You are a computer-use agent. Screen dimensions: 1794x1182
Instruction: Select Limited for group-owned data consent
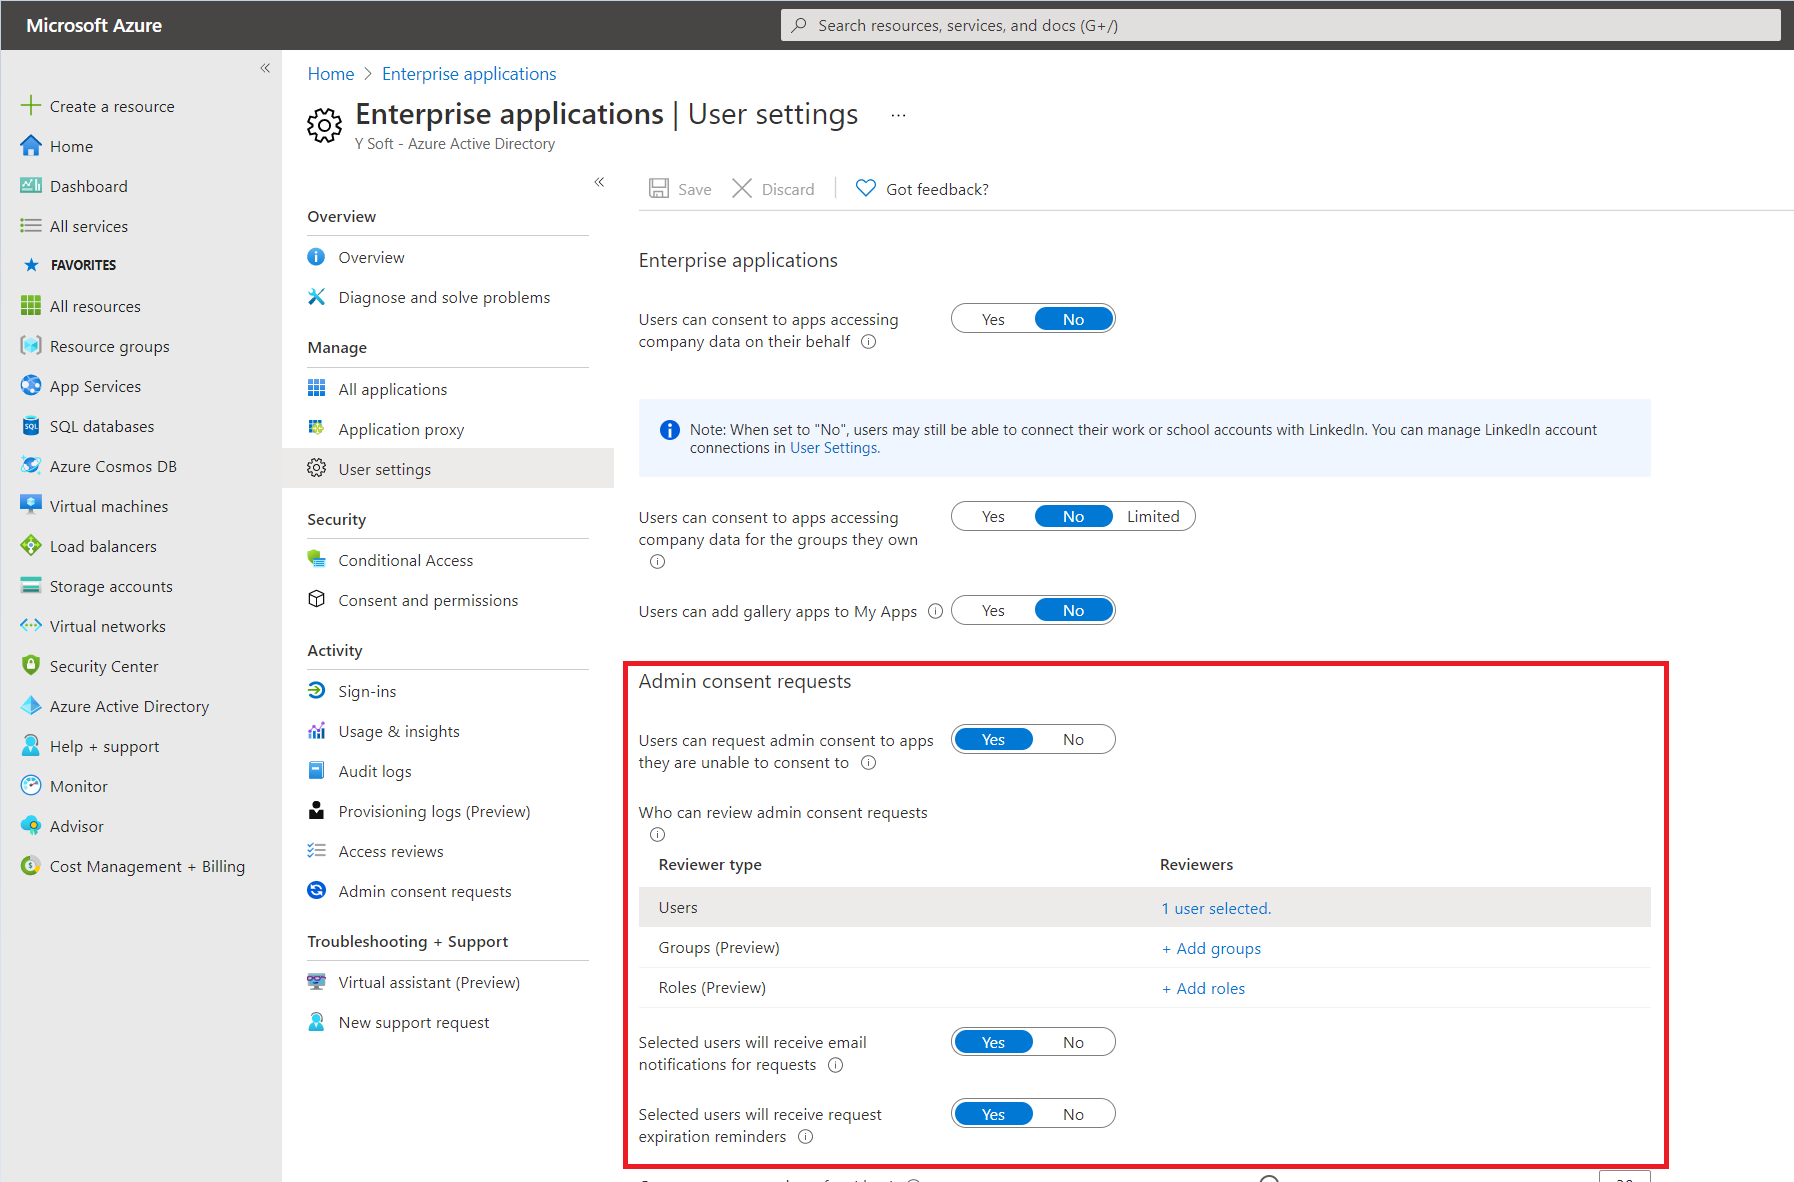1153,516
